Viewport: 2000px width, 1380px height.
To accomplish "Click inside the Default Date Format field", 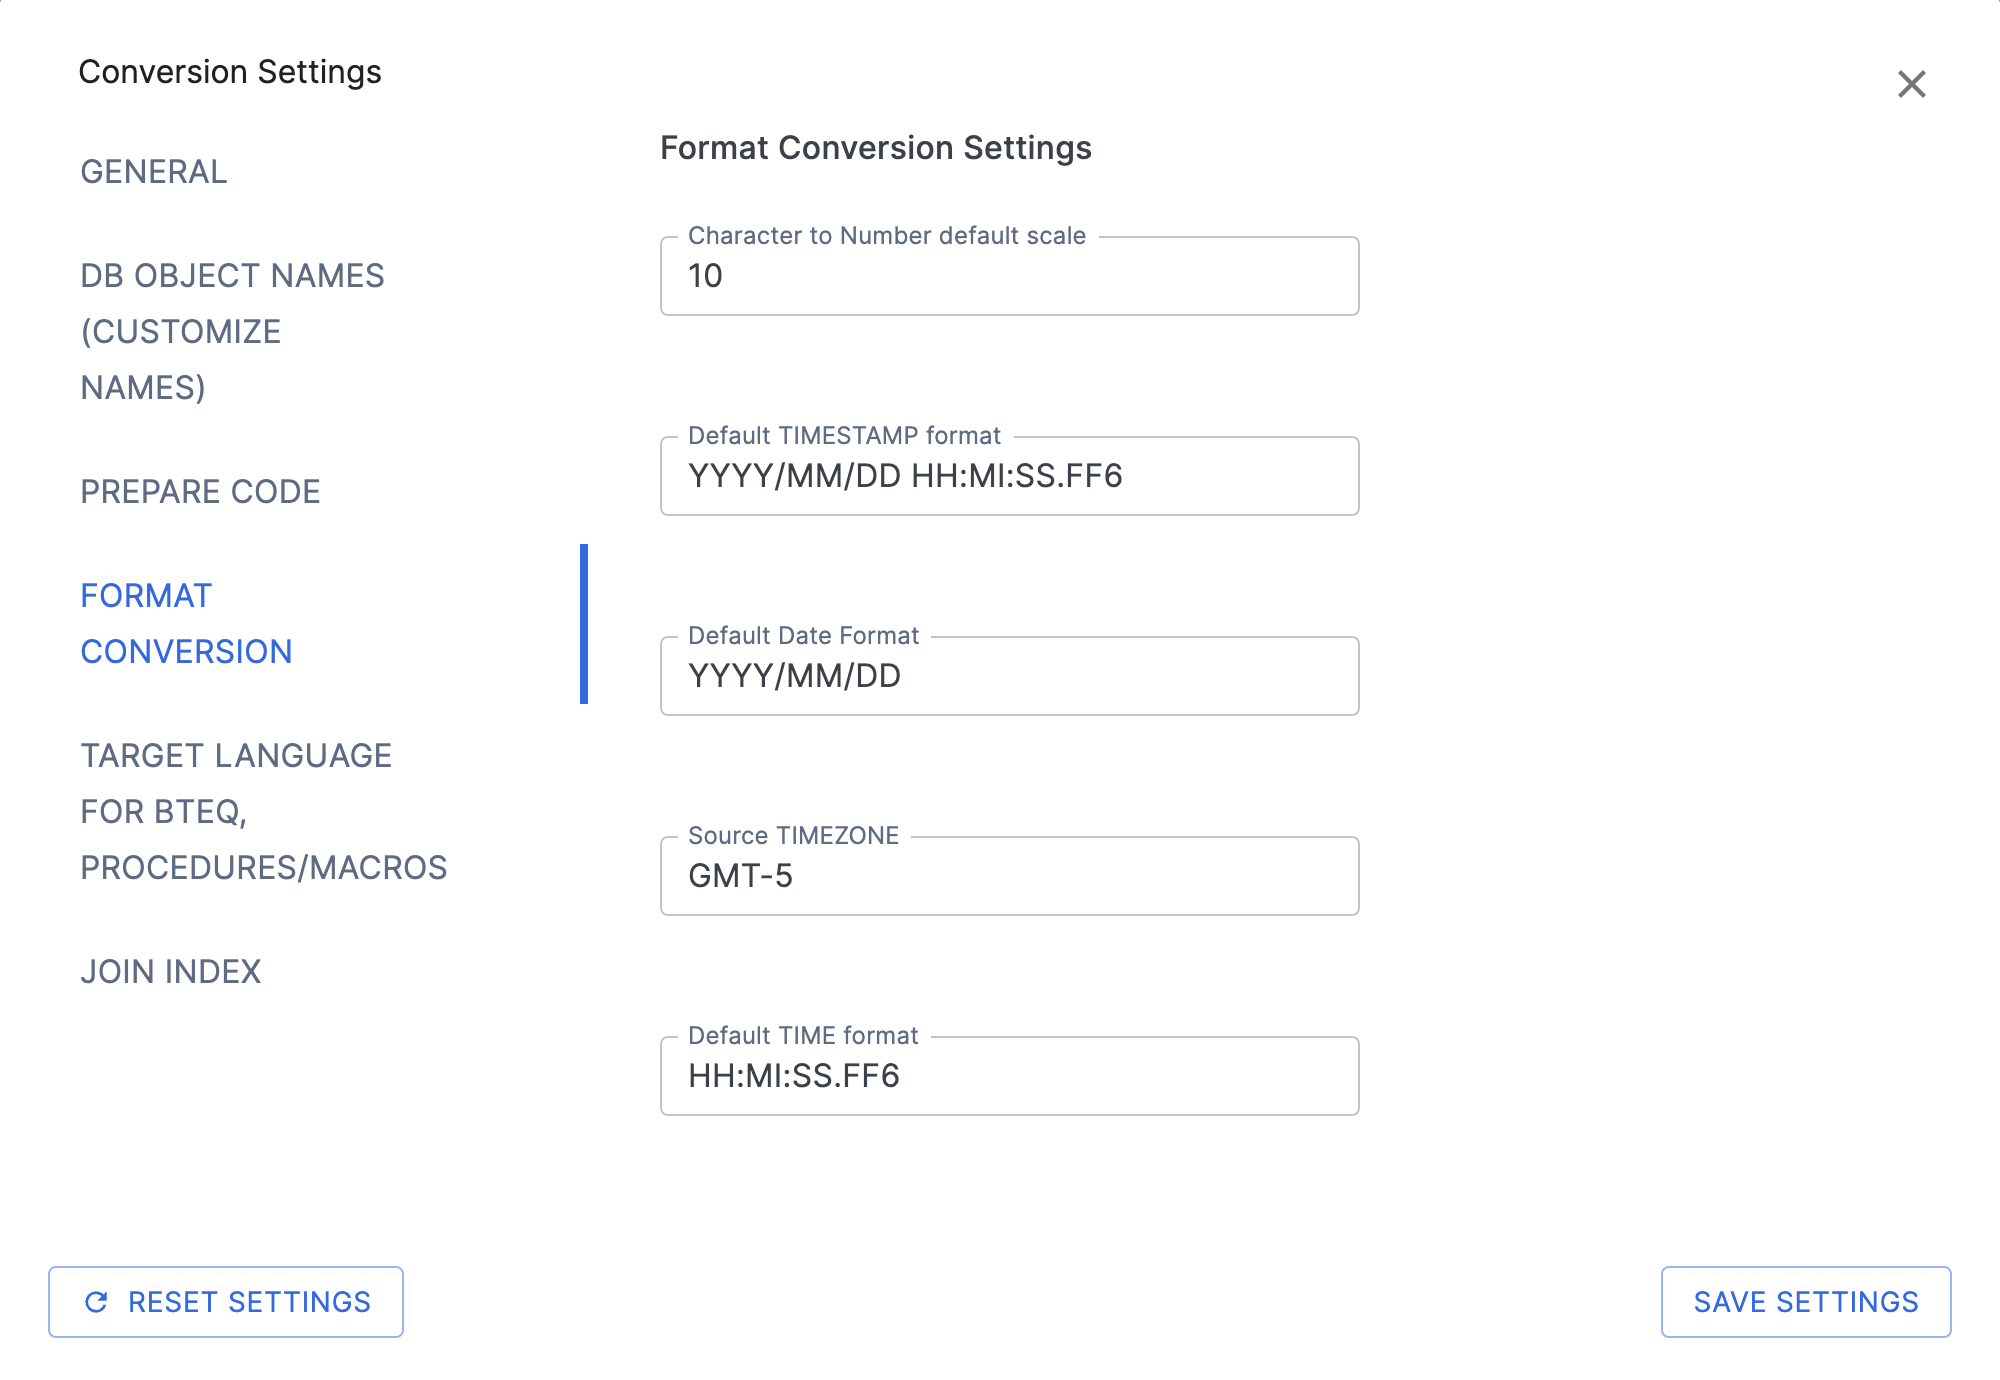I will click(1008, 676).
